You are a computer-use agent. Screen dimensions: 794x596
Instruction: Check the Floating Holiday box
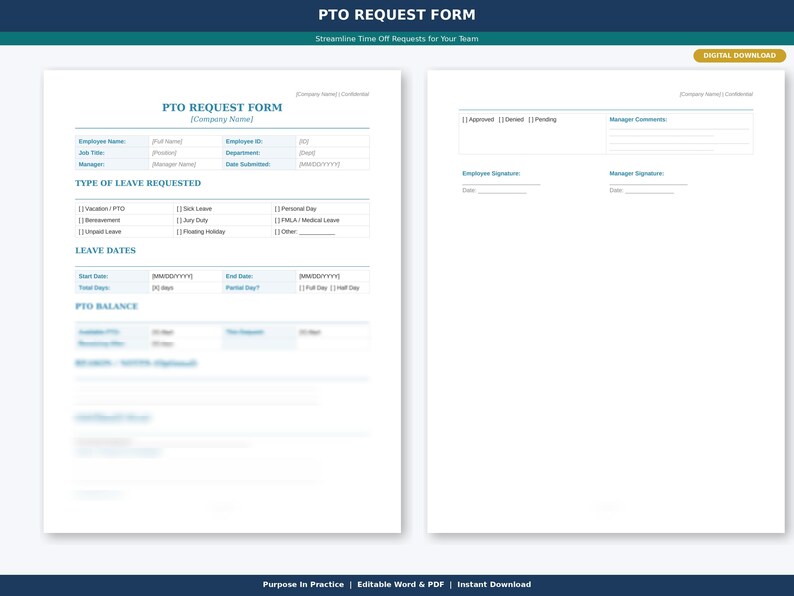(x=179, y=232)
